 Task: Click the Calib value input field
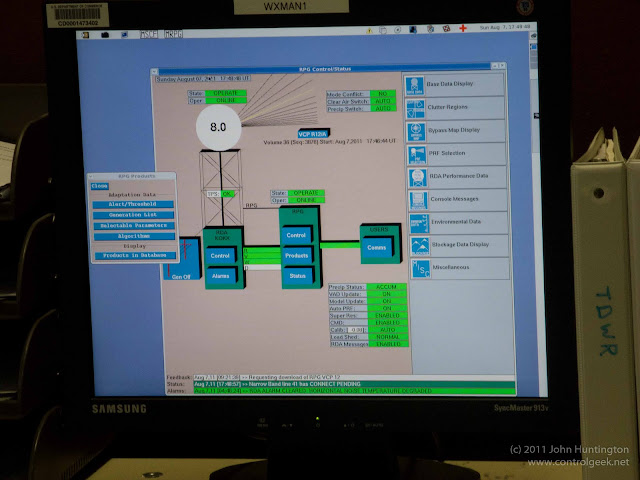pos(357,330)
